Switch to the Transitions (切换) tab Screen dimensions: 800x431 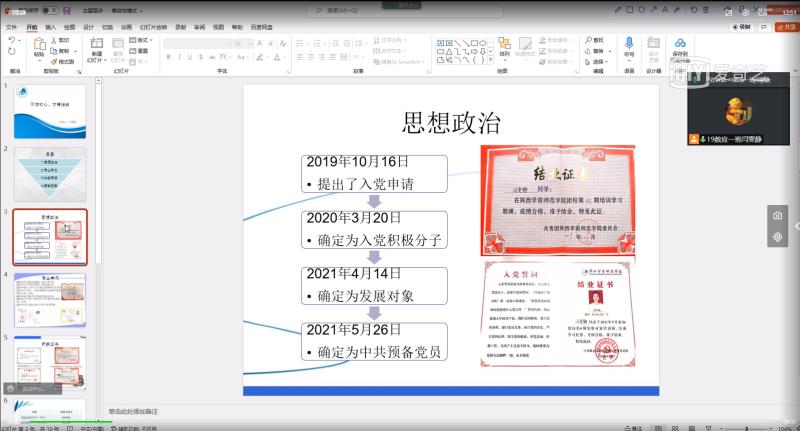point(107,27)
